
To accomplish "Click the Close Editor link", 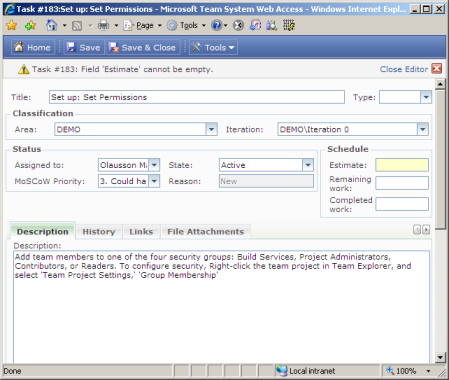I will tap(404, 69).
